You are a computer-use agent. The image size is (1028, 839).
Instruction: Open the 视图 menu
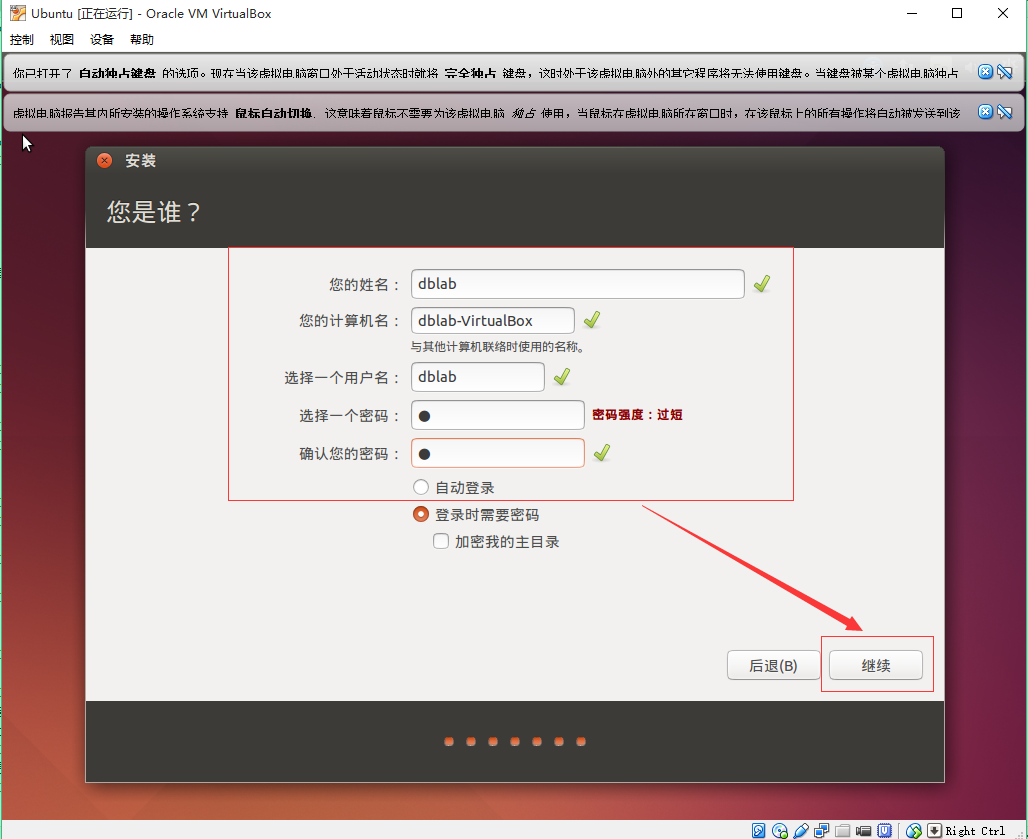coord(62,39)
